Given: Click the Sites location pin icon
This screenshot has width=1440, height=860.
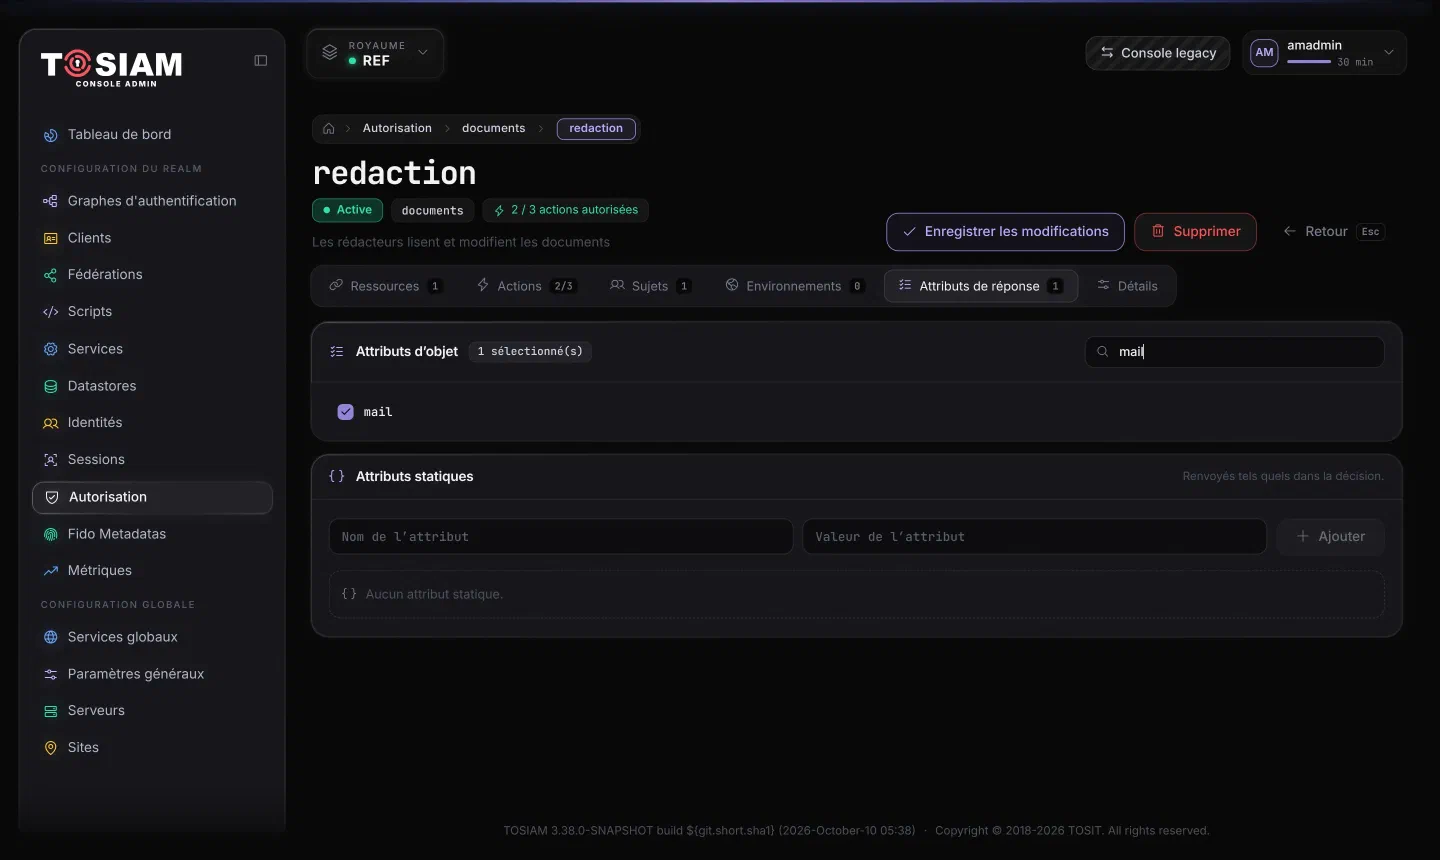Looking at the screenshot, I should pos(51,748).
